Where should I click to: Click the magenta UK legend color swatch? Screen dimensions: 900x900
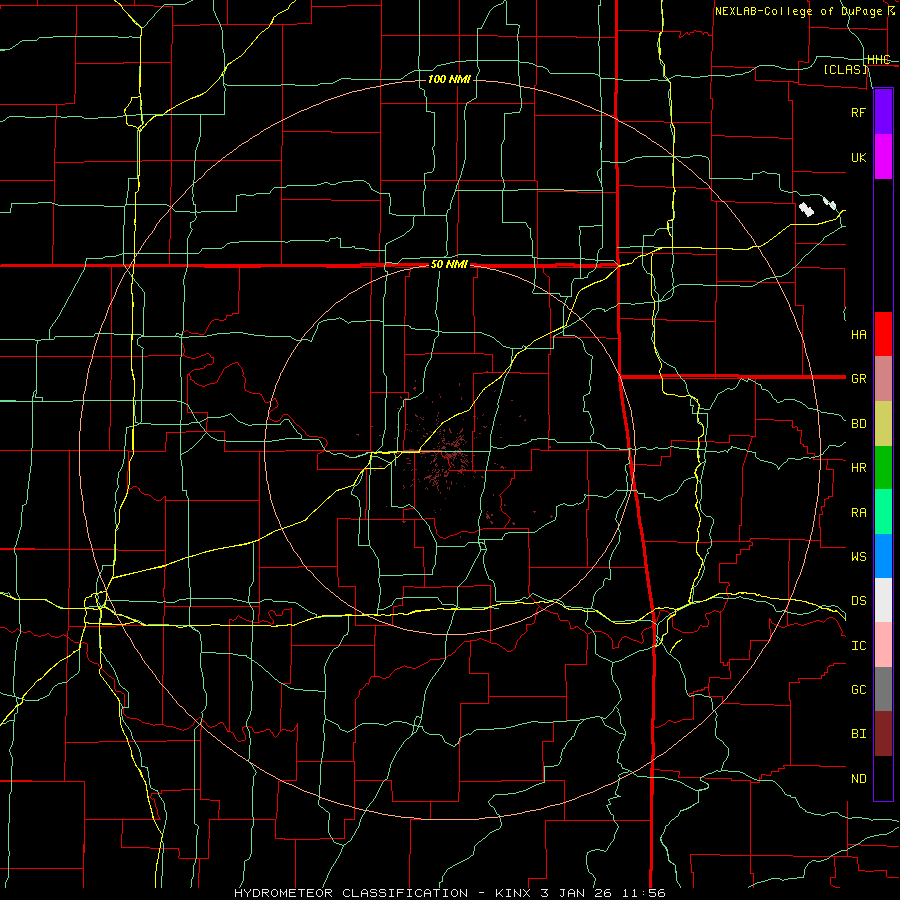pos(883,157)
